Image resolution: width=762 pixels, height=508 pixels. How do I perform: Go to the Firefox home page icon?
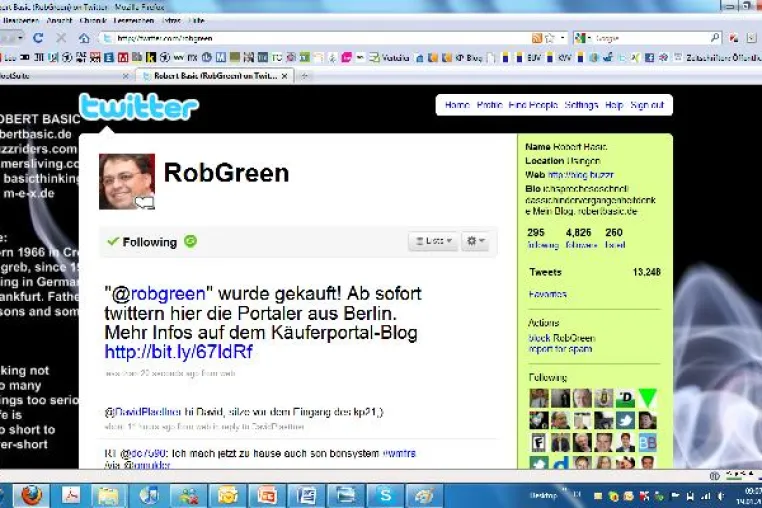84,37
